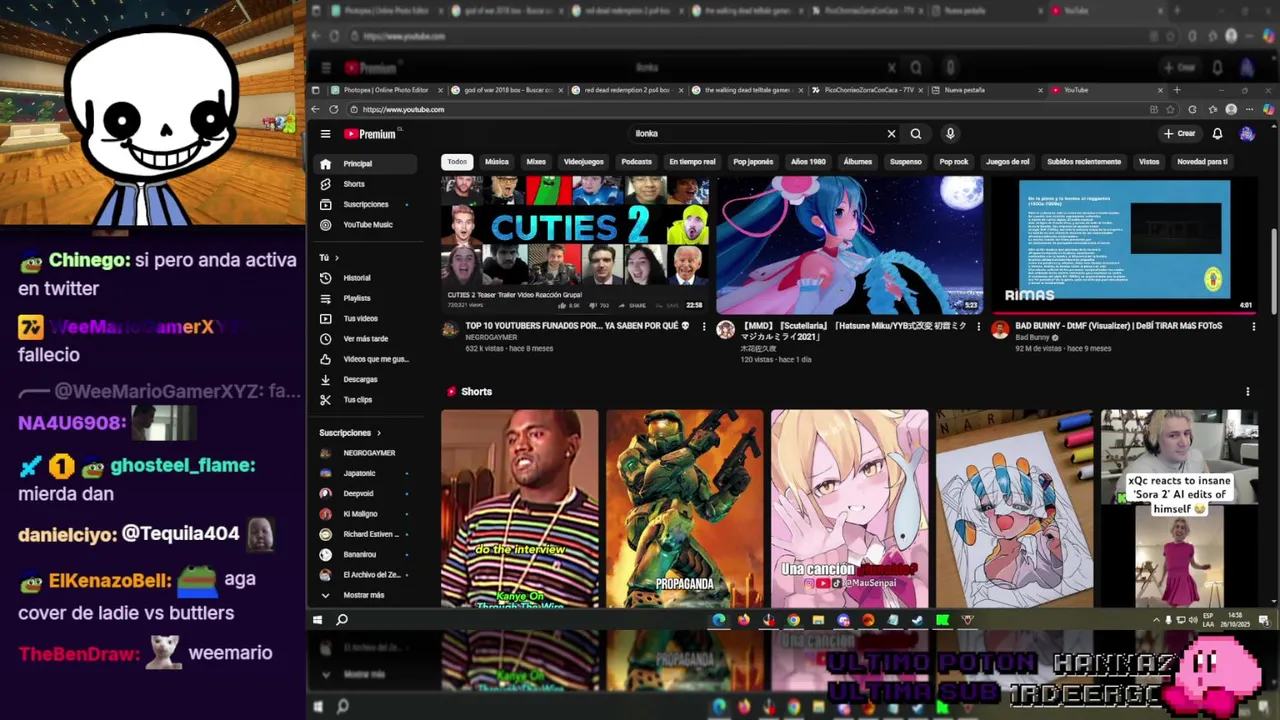Open NEGROGAYMER subscription channel
Viewport: 1280px width, 720px height.
pos(363,453)
